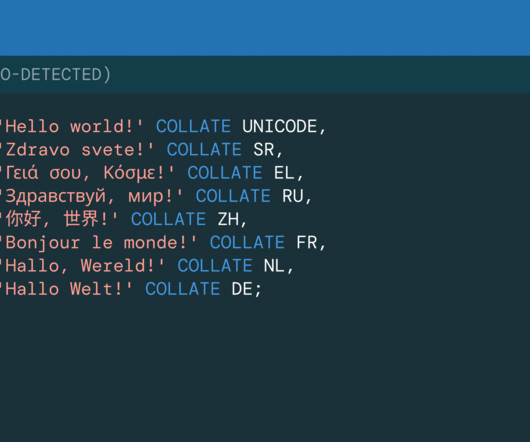
Task: Click the Greek 'Γειά σου, Κόσμε!' string
Action: click(x=88, y=173)
